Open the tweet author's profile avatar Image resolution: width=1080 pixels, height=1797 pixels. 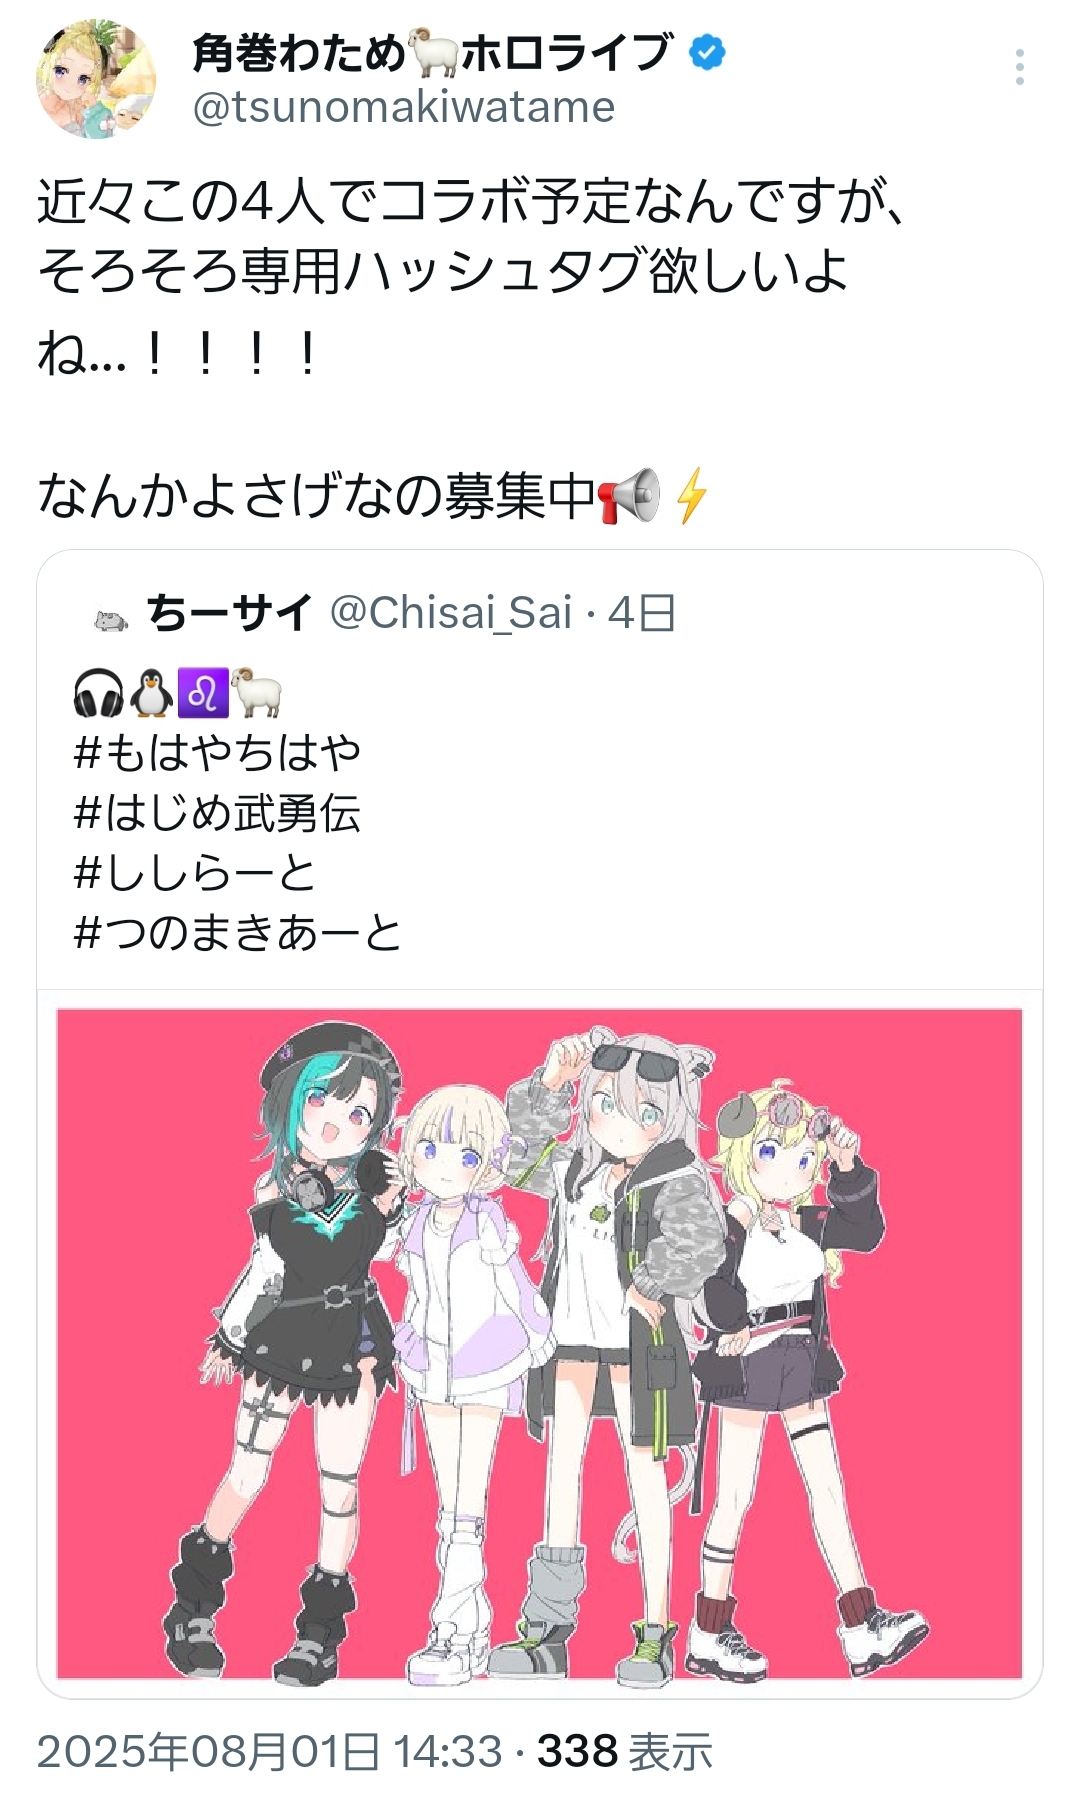click(96, 78)
